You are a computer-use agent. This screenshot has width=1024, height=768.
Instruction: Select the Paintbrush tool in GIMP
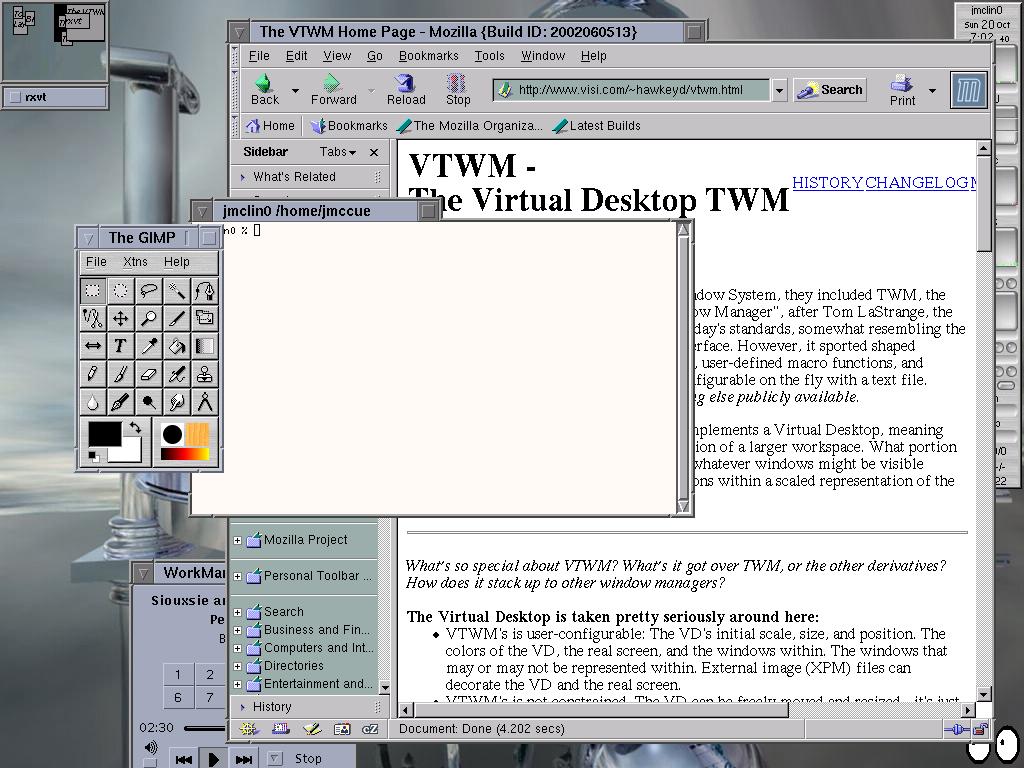tap(121, 374)
